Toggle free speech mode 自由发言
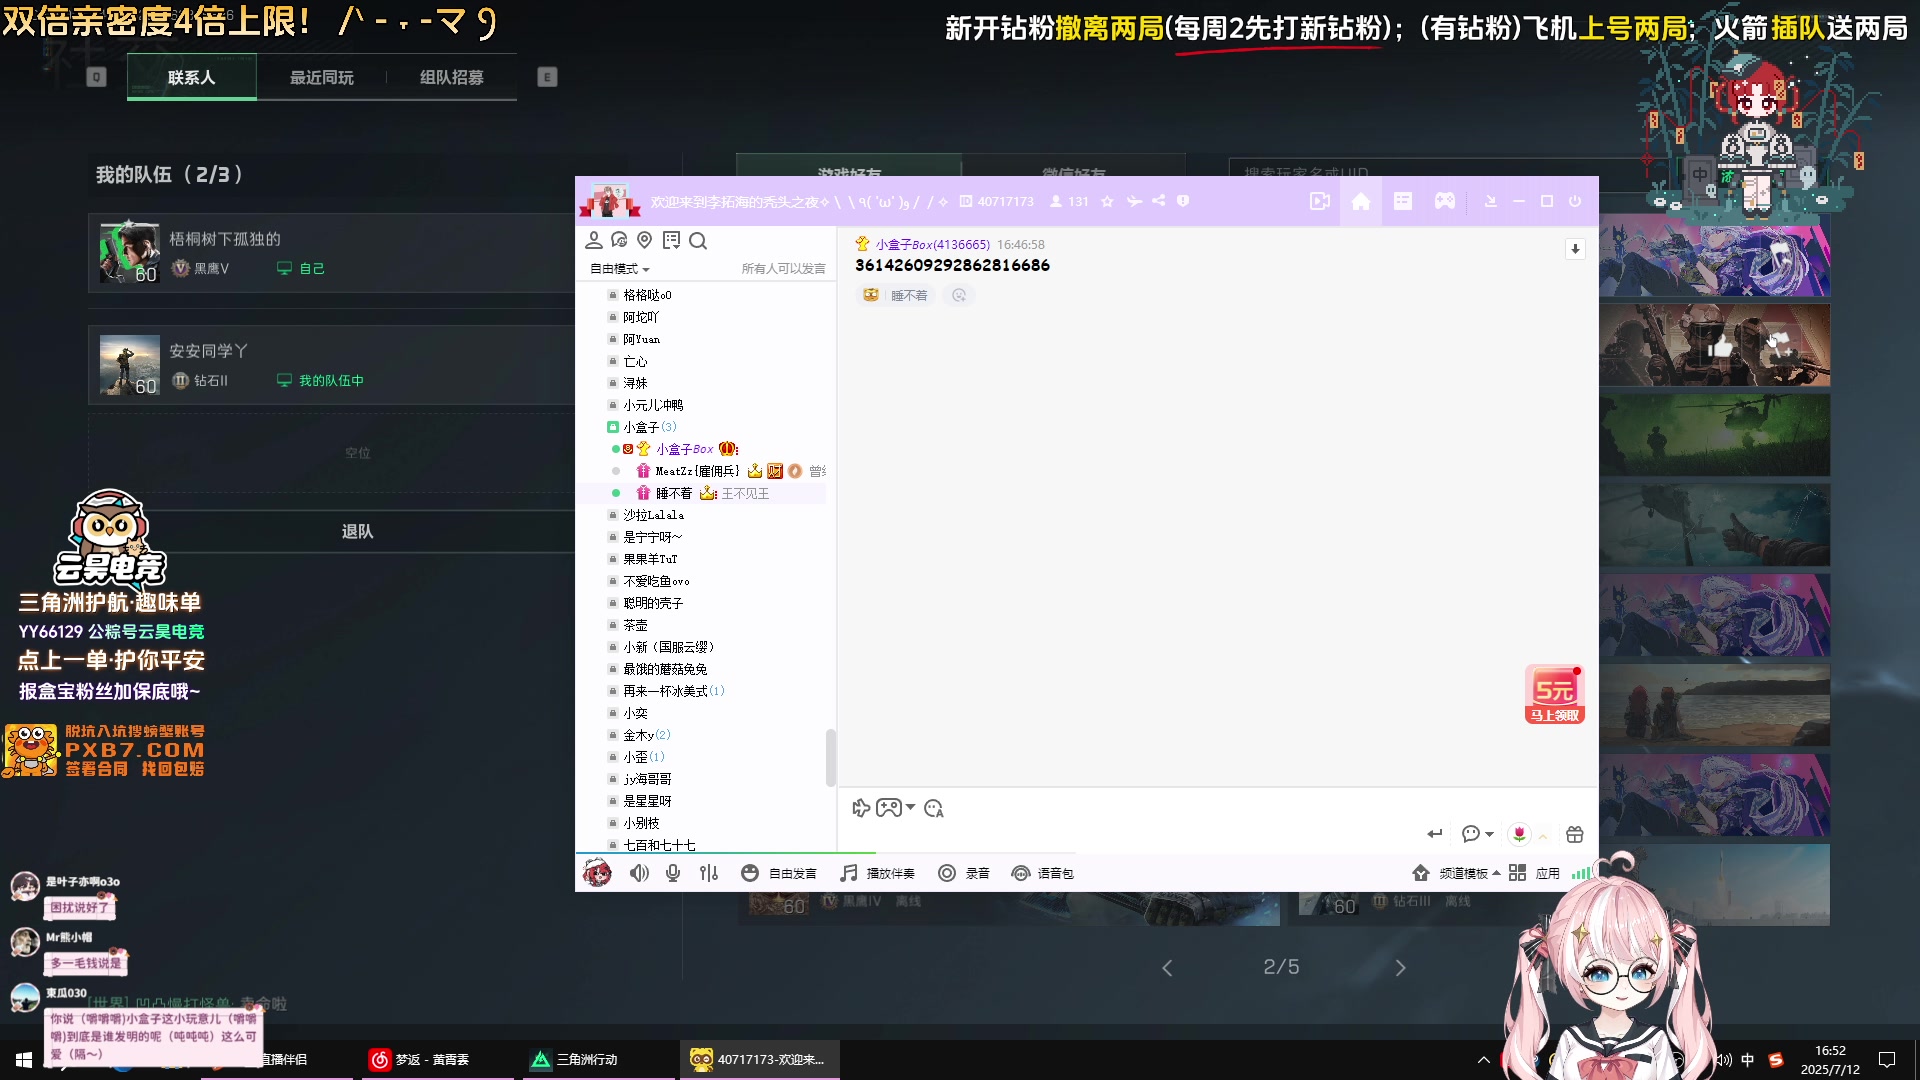 (779, 873)
